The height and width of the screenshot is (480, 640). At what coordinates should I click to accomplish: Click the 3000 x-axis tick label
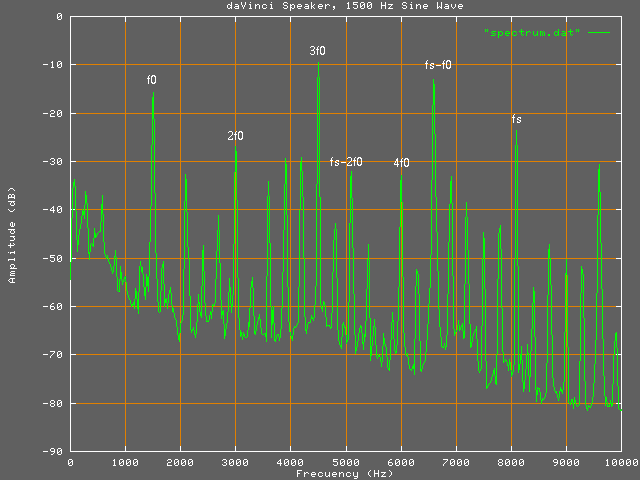coord(236,462)
